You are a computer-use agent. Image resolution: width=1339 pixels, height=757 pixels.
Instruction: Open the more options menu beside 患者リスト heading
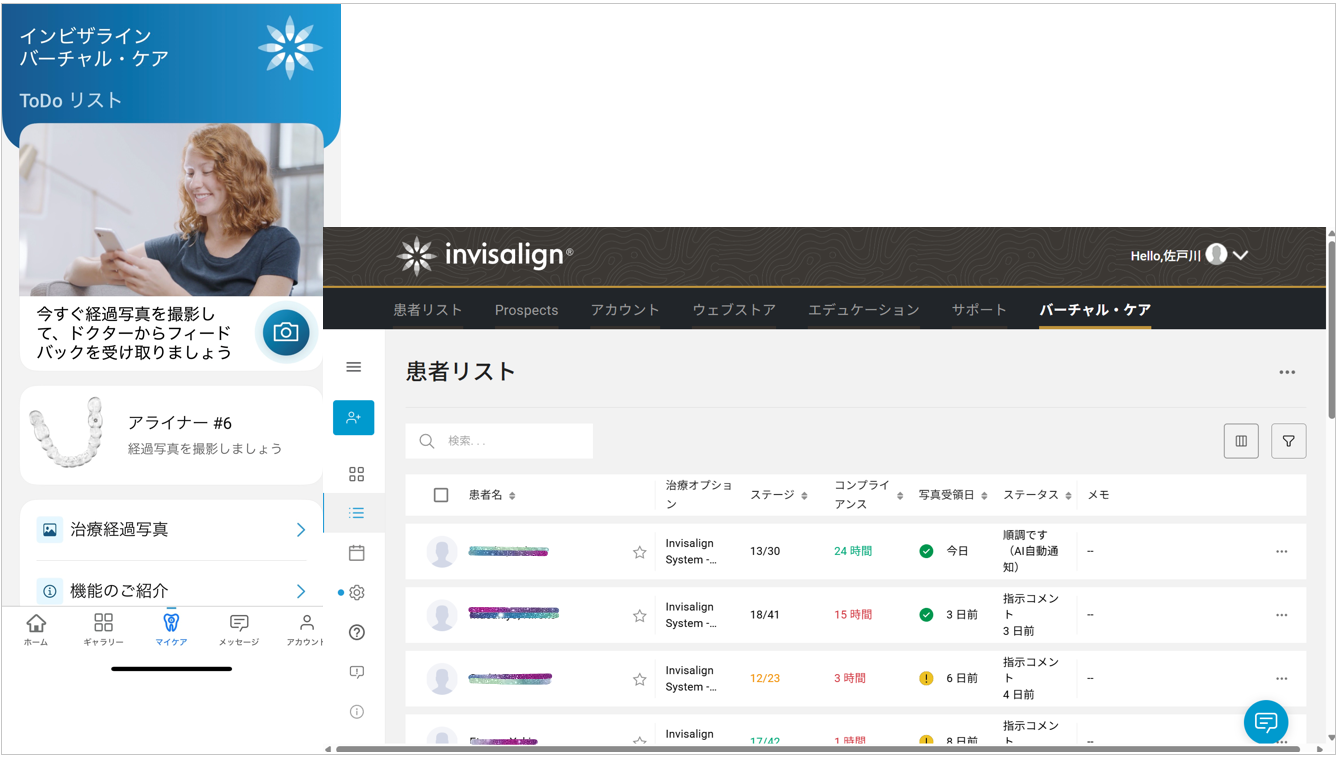coord(1287,373)
